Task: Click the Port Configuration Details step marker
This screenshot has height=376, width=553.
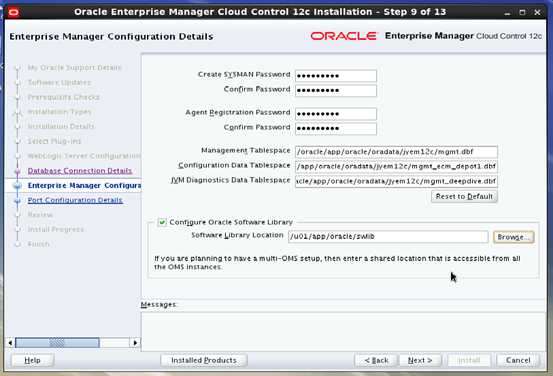Action: click(x=17, y=200)
